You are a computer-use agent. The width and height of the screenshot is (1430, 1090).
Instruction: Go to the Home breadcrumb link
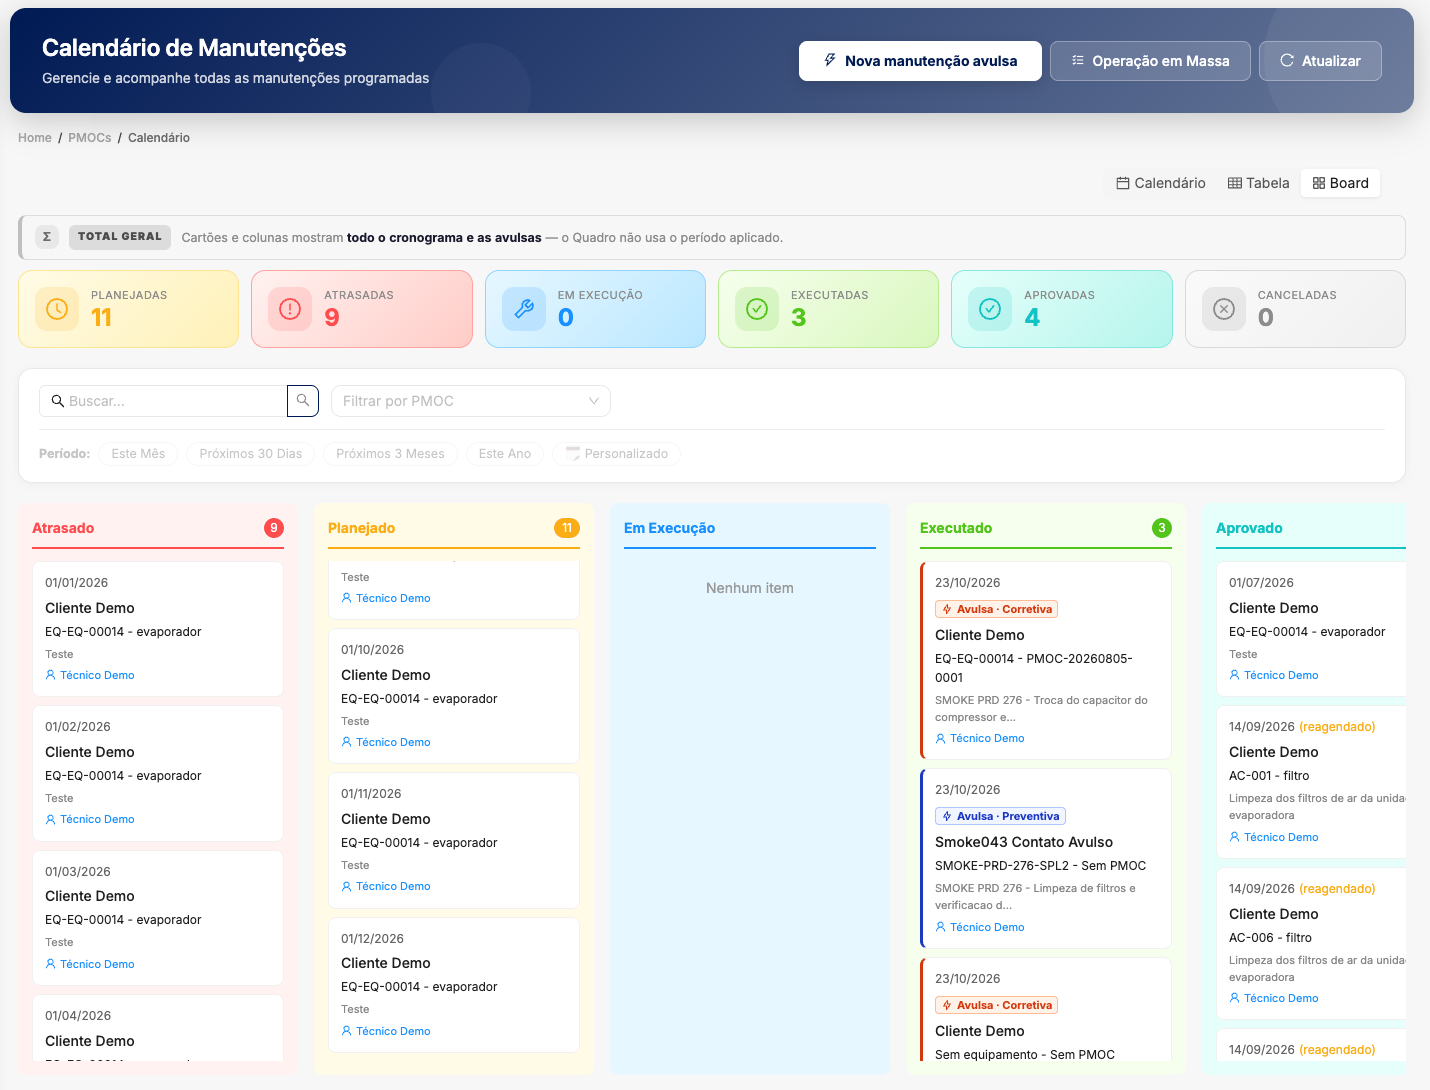tap(35, 138)
